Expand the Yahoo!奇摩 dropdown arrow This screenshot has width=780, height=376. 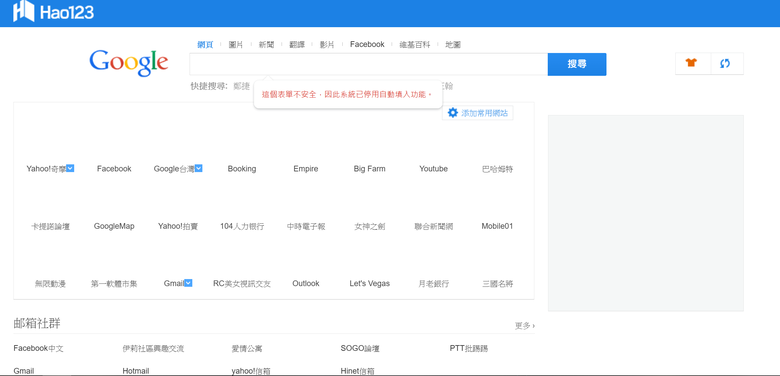[70, 168]
